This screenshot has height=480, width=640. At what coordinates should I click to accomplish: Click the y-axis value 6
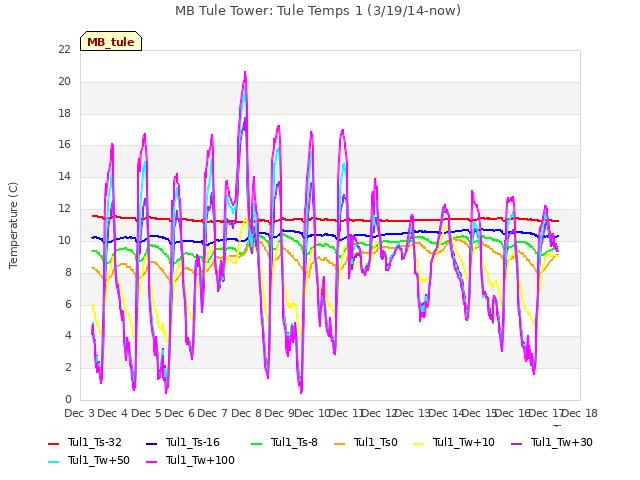click(68, 304)
